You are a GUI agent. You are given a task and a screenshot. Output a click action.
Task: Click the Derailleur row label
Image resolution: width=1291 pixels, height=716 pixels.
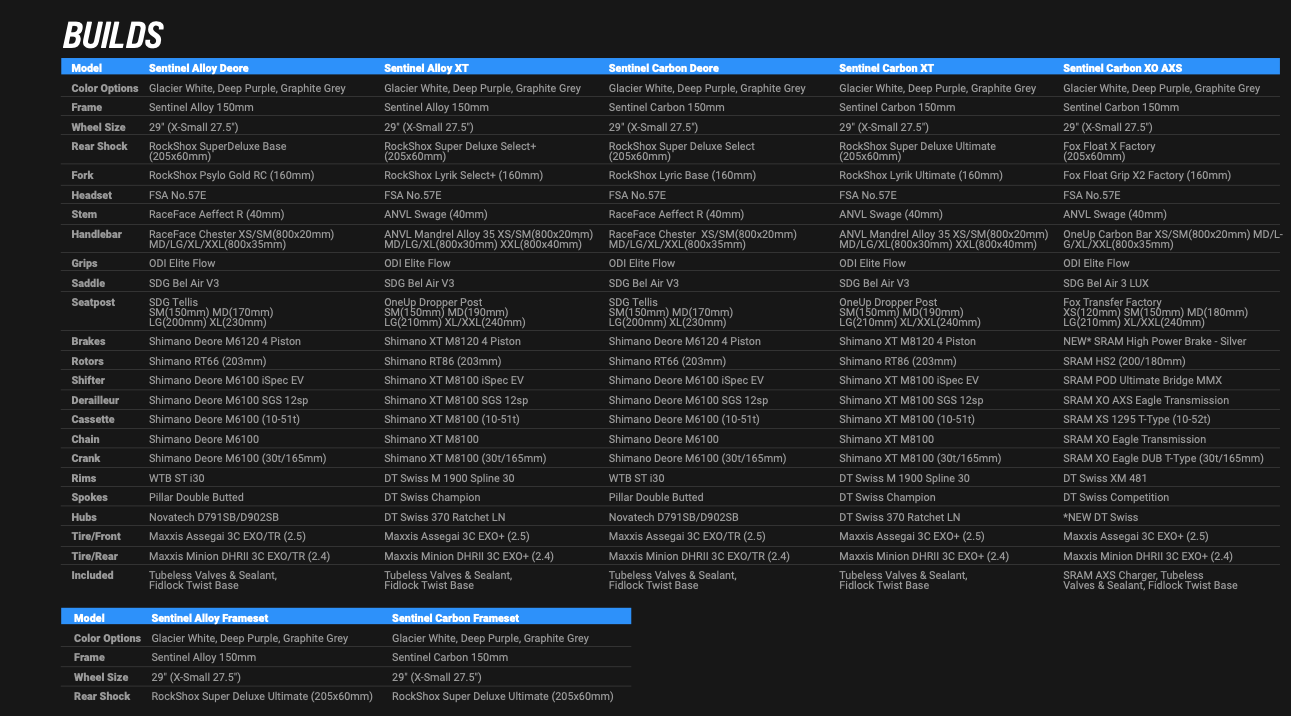(x=96, y=400)
